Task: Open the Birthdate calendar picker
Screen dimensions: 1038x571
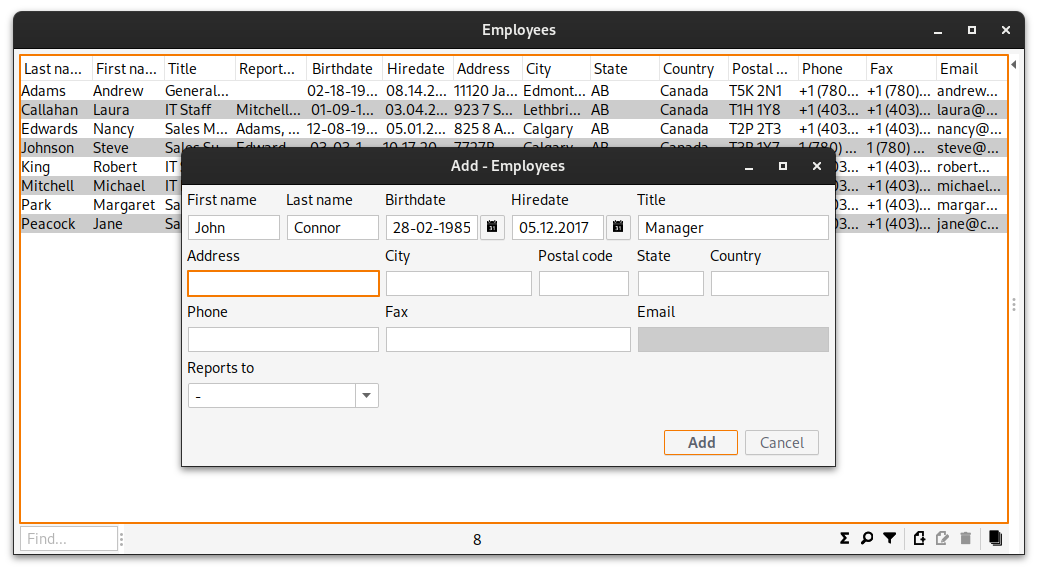Action: click(x=492, y=228)
